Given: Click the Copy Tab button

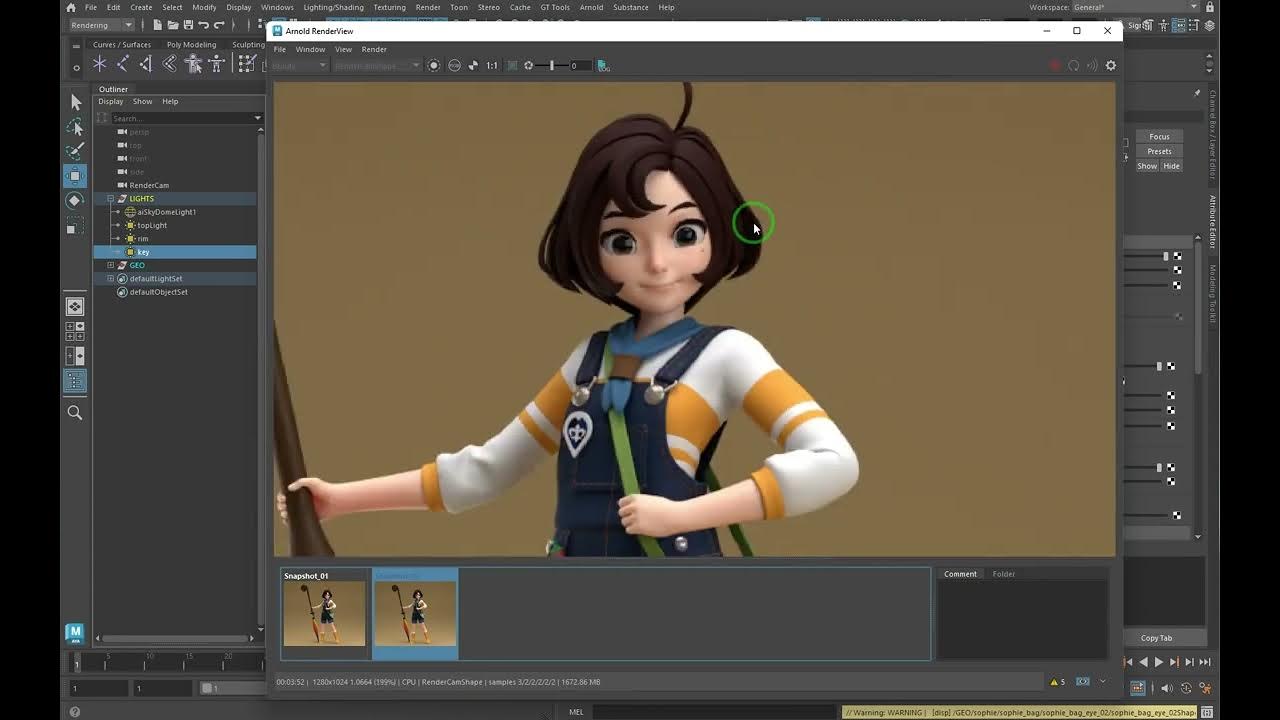Looking at the screenshot, I should point(1156,638).
